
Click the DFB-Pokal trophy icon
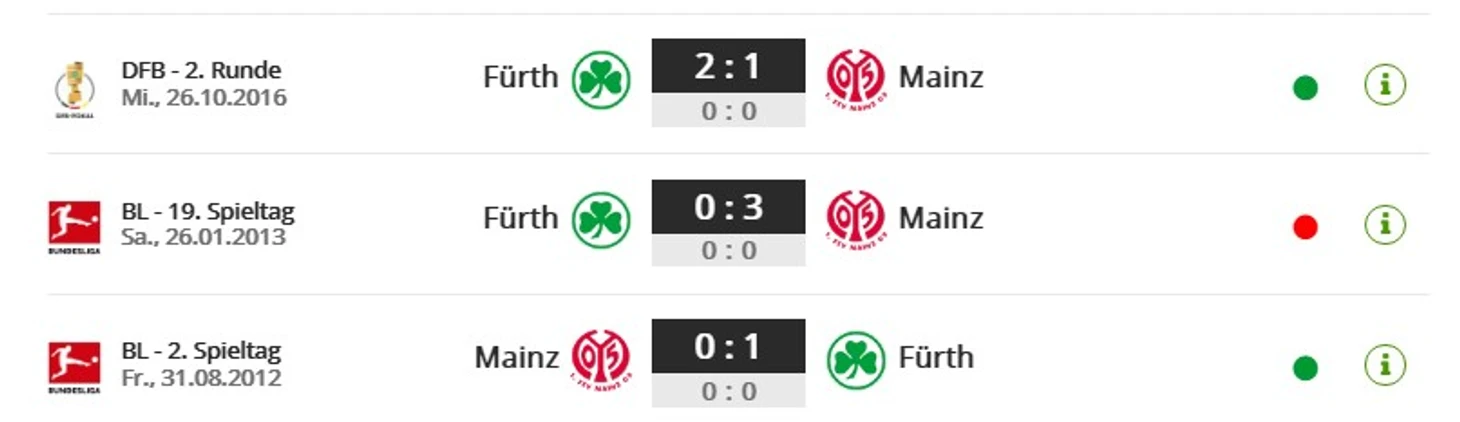(x=75, y=88)
